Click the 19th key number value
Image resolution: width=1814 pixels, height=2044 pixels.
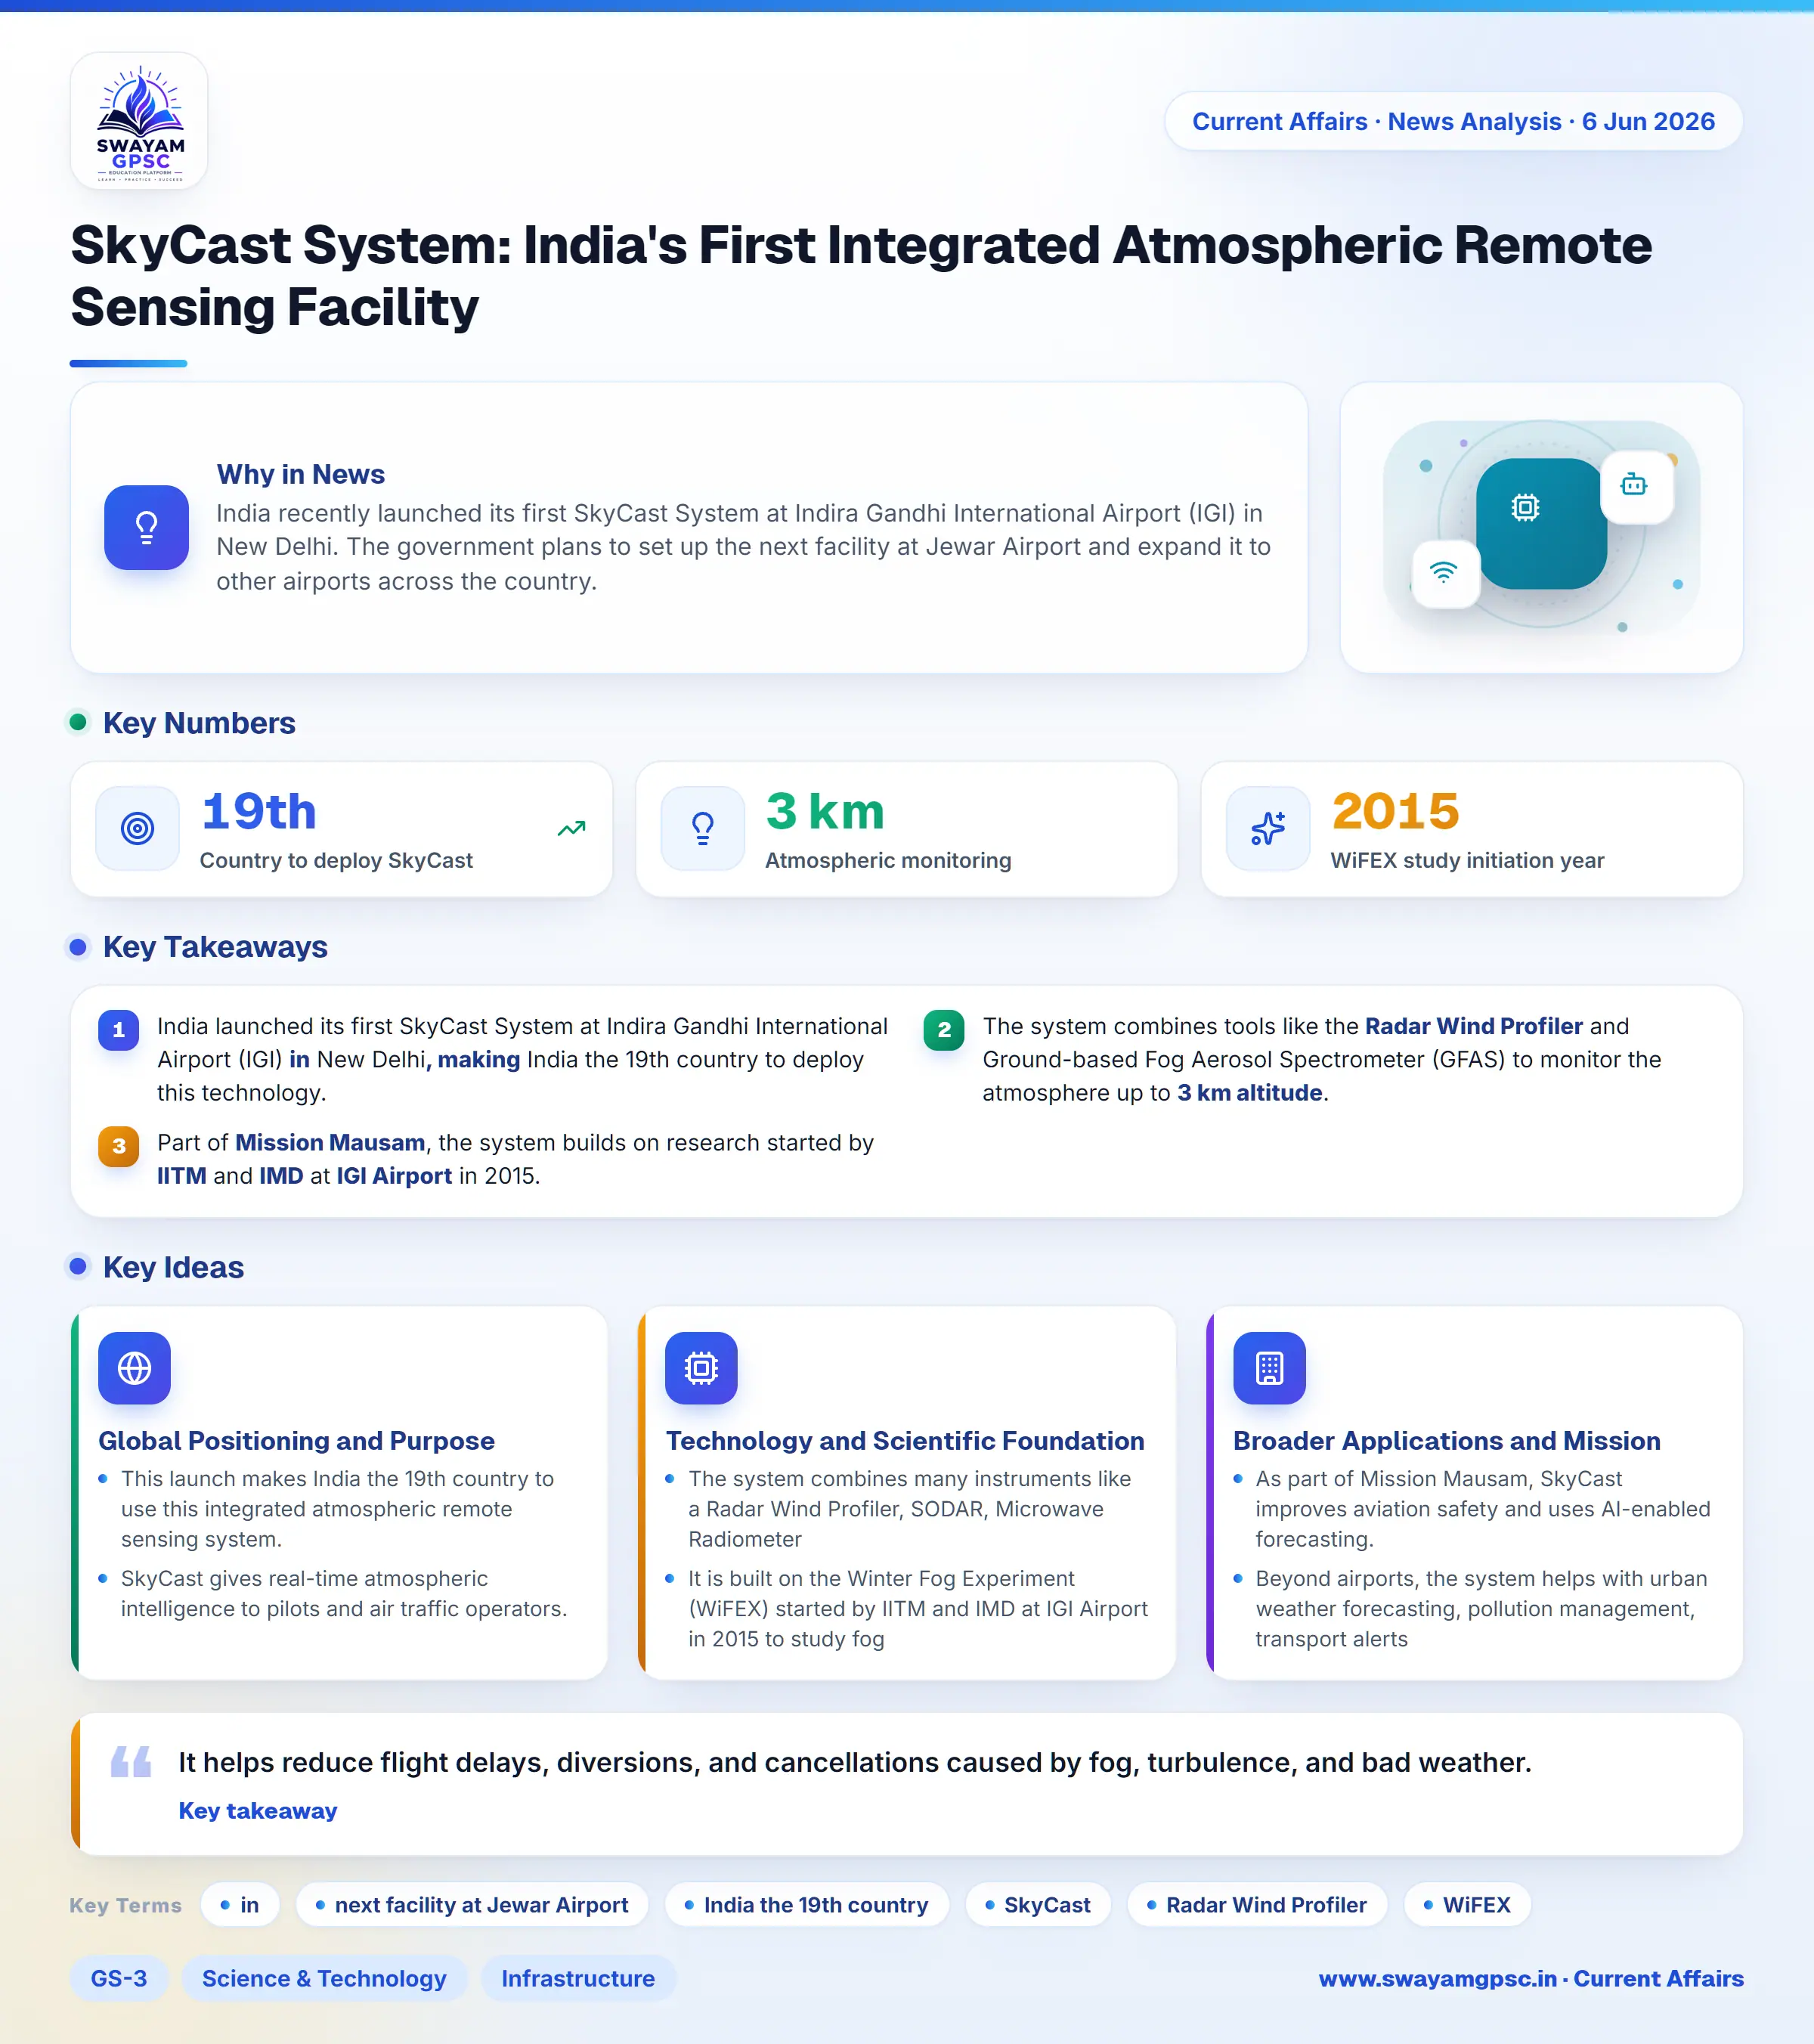(x=259, y=811)
